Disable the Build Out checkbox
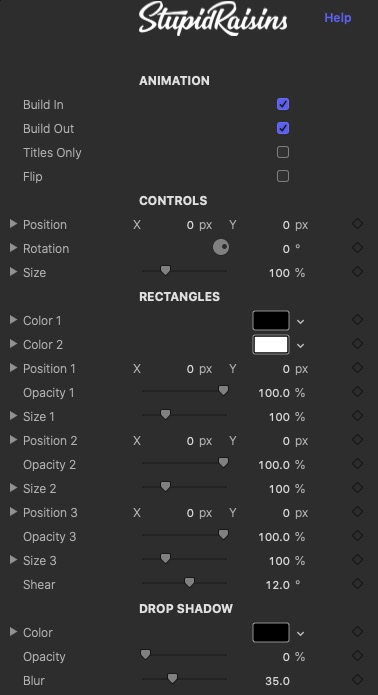Screen dimensions: 378x695 point(283,128)
